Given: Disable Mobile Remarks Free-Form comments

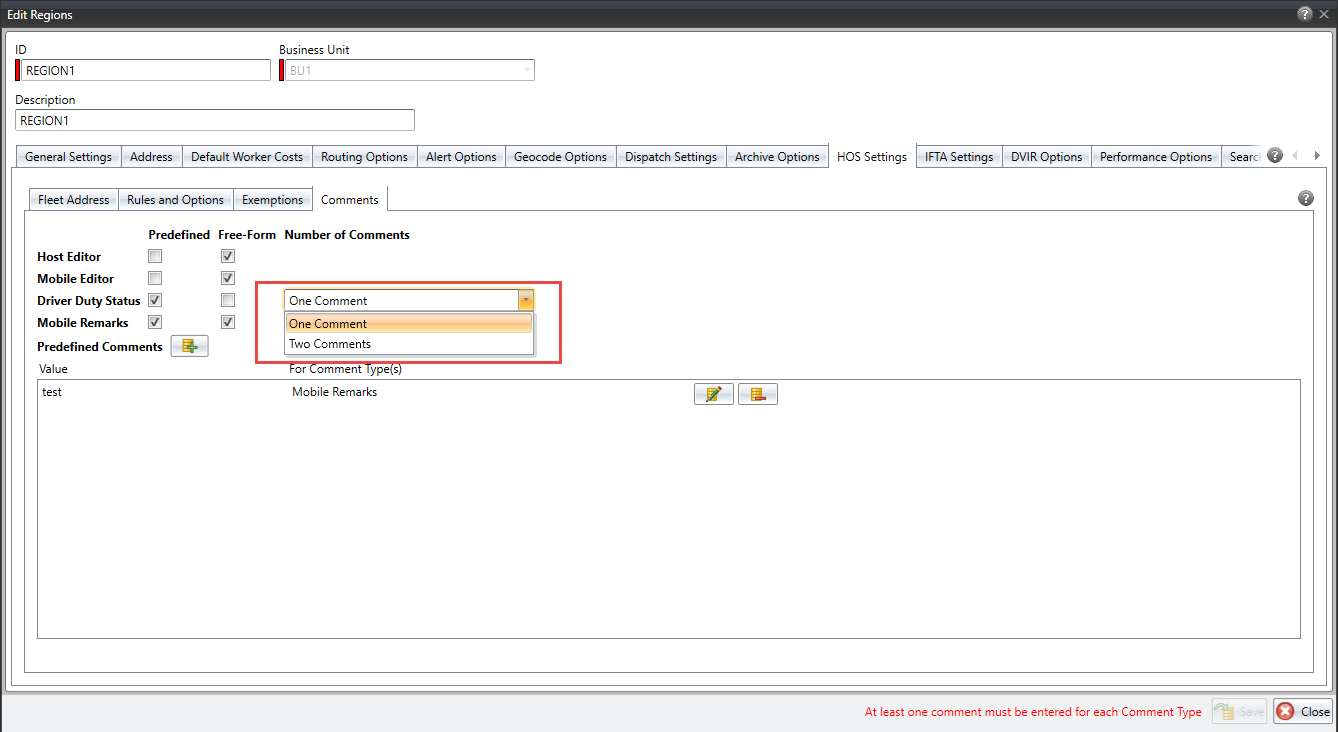Looking at the screenshot, I should tap(227, 321).
